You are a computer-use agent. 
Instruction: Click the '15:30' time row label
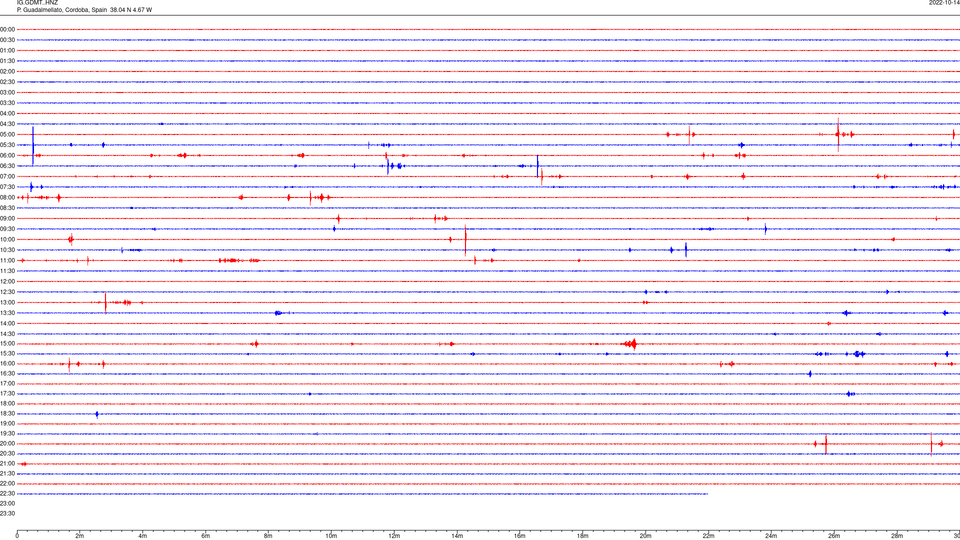click(x=7, y=353)
